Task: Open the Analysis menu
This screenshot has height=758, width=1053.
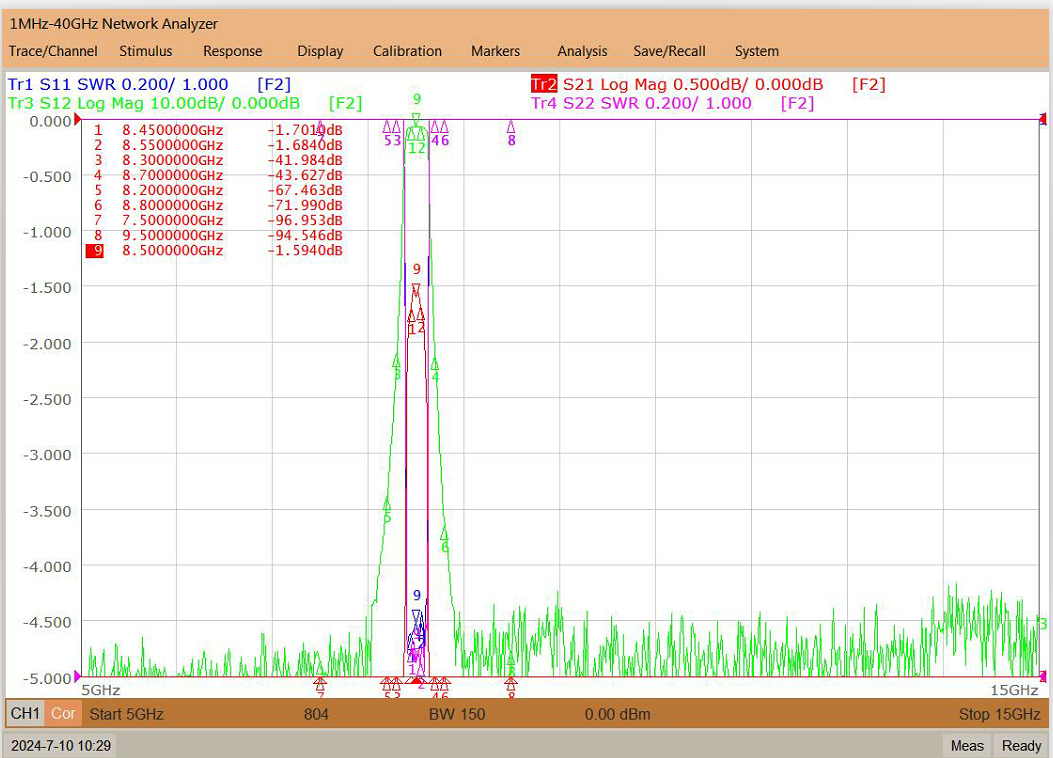Action: 582,51
